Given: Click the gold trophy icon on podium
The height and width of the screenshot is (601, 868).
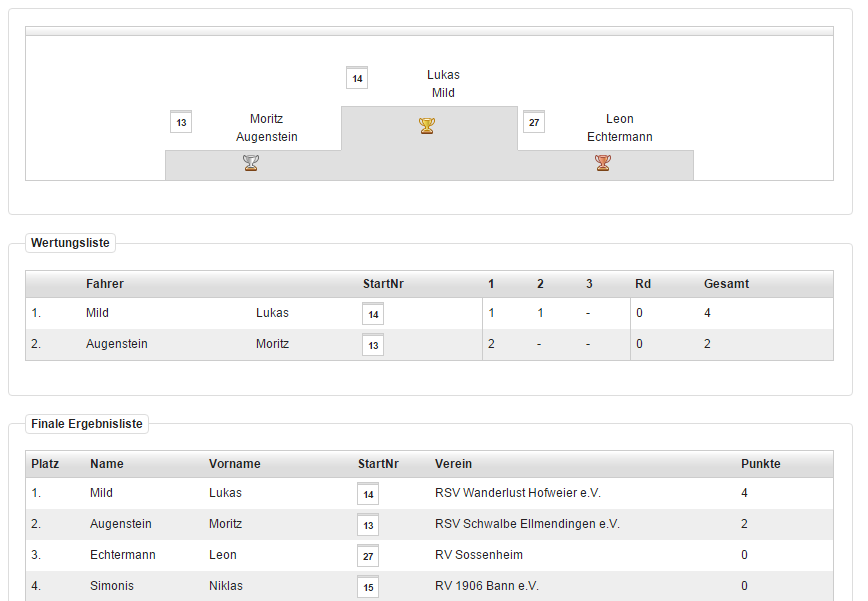Looking at the screenshot, I should [427, 126].
